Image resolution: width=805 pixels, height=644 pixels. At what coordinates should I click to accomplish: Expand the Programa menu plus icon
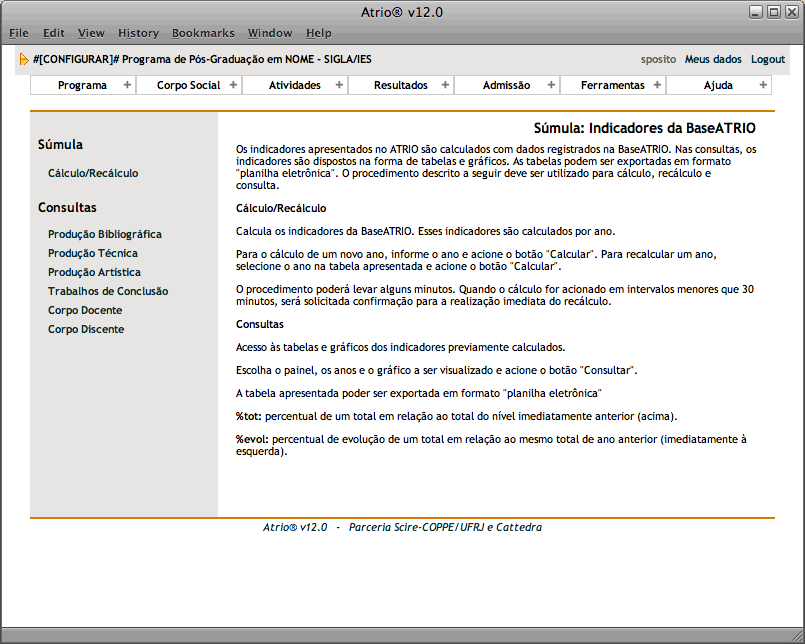click(x=127, y=85)
